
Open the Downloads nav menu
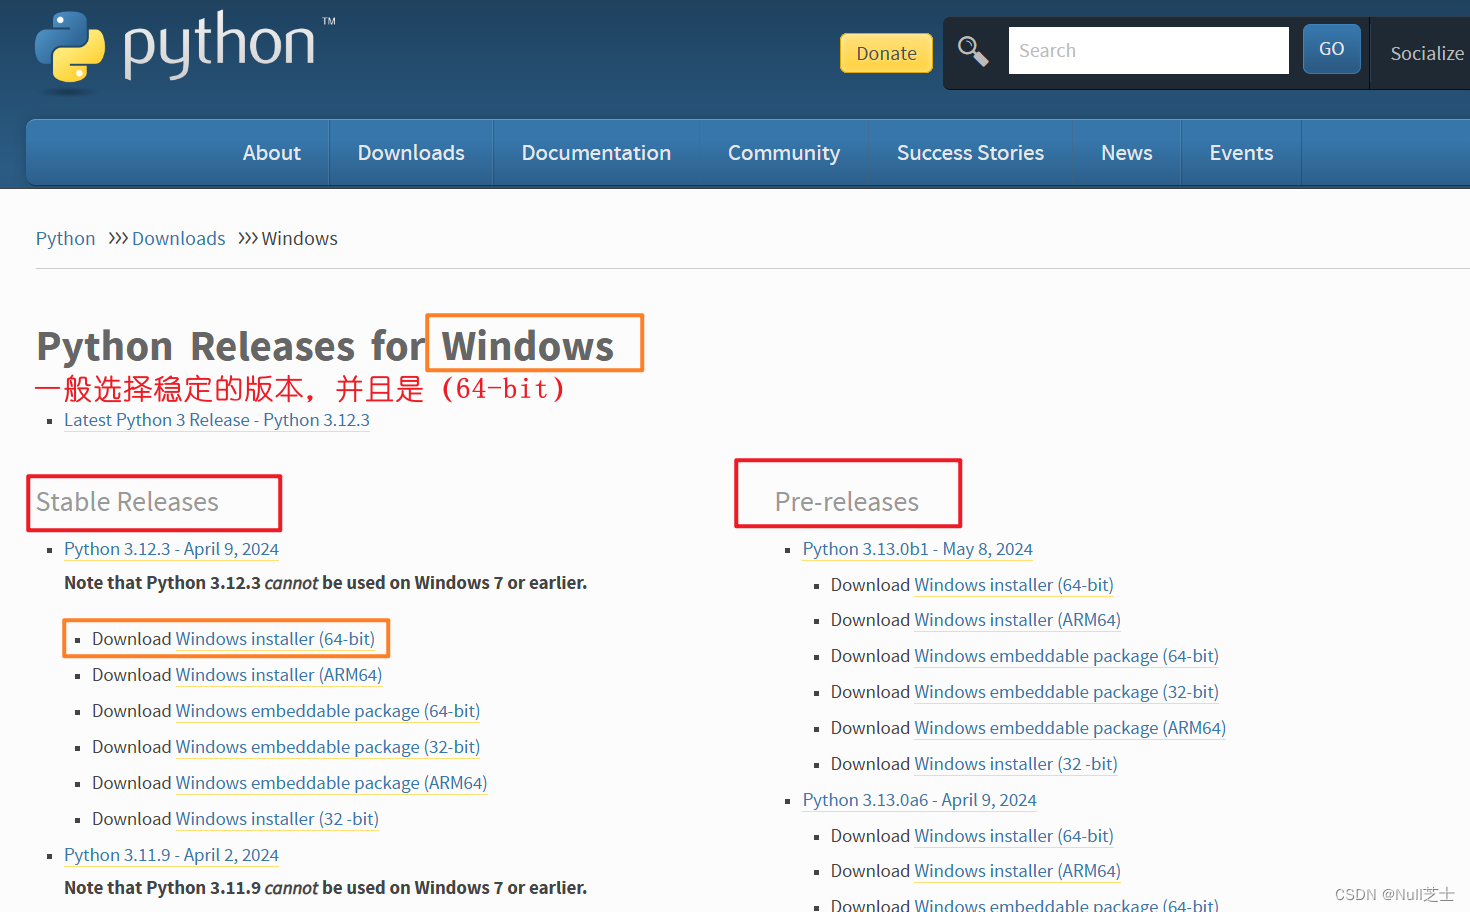[411, 152]
